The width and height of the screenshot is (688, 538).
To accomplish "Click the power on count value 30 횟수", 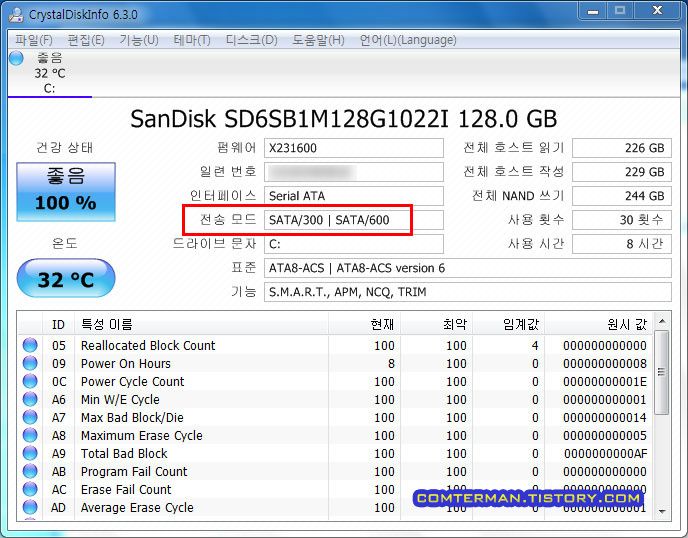I will [622, 220].
